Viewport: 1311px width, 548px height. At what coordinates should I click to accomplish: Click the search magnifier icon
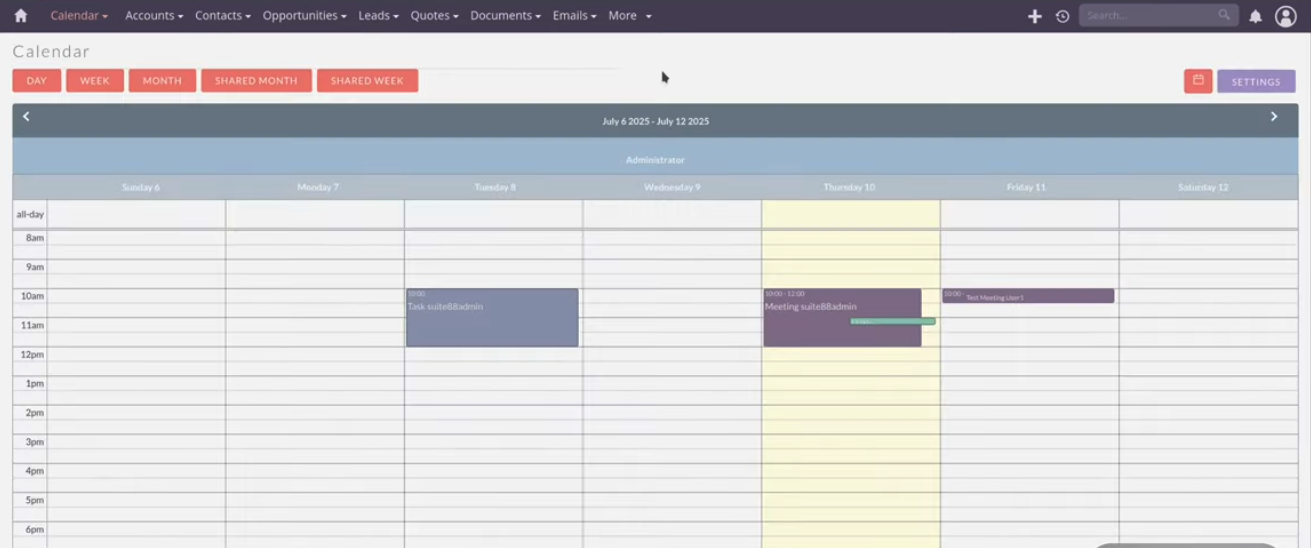pyautogui.click(x=1224, y=15)
